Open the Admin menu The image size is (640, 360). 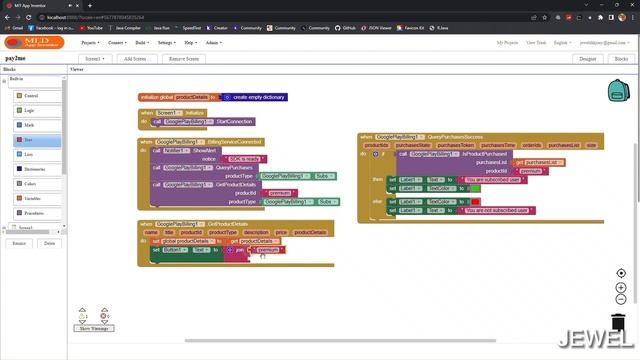214,42
